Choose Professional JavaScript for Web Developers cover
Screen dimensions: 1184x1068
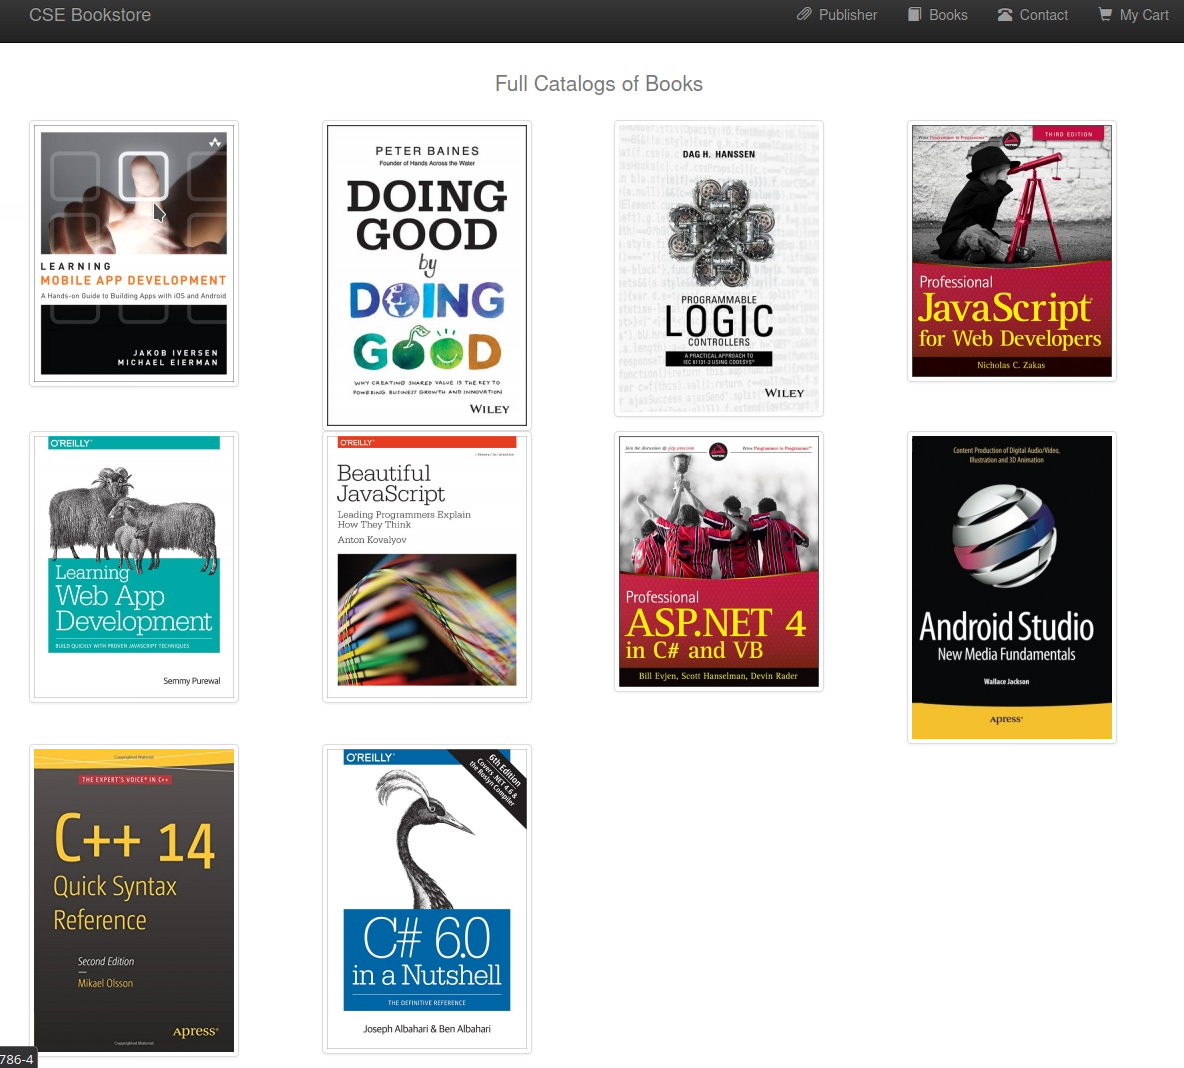click(x=1011, y=251)
